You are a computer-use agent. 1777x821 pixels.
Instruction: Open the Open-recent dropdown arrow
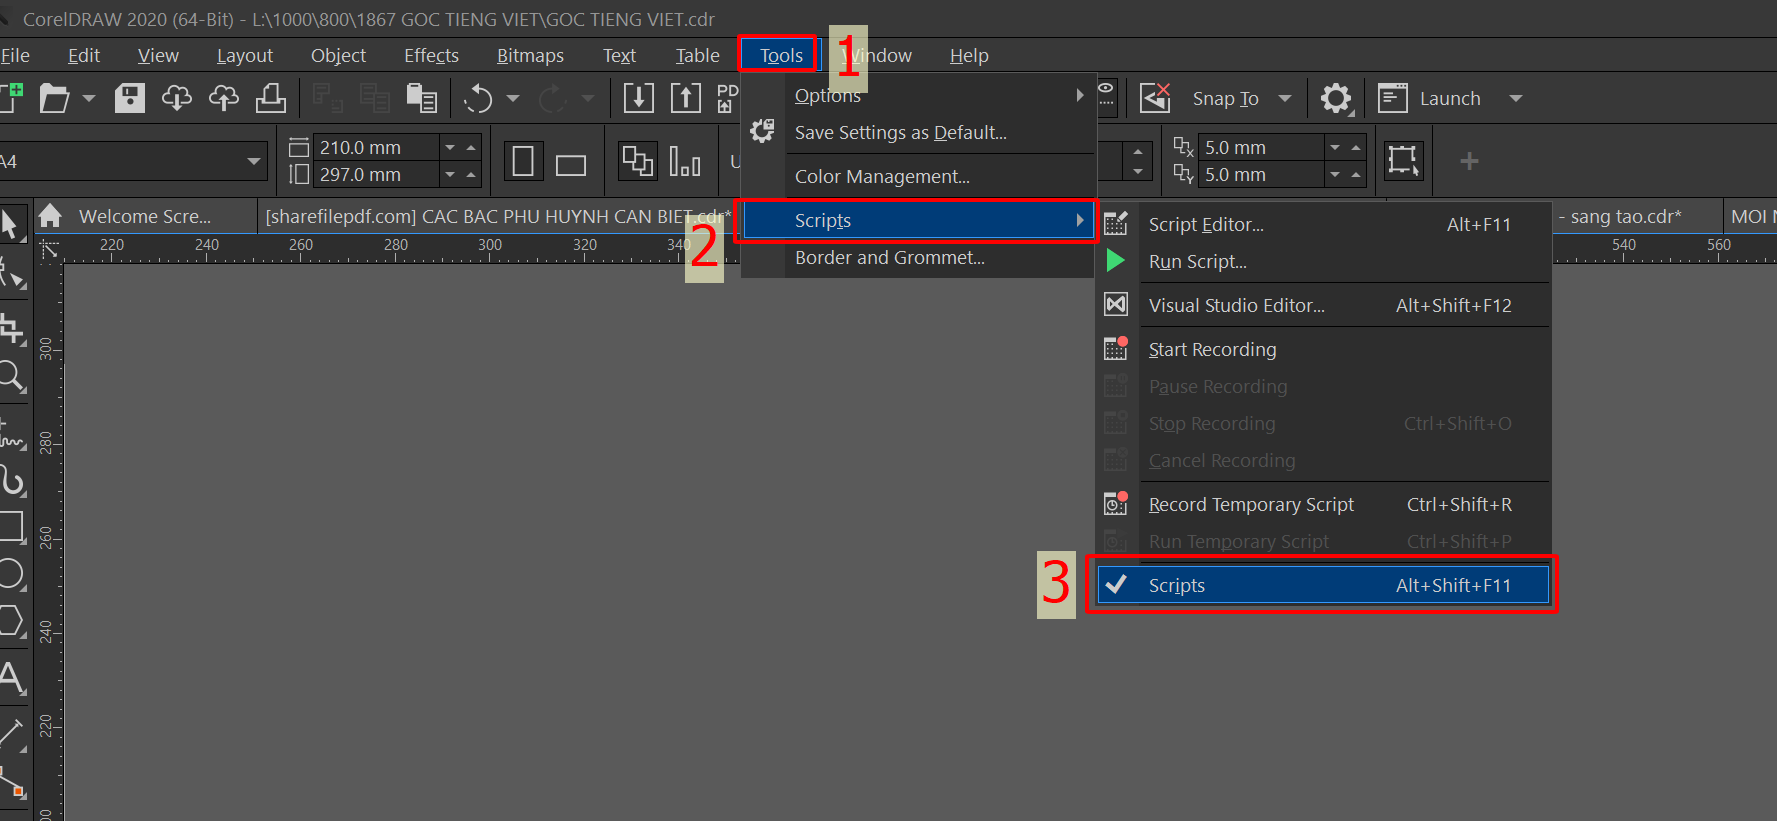[x=89, y=98]
